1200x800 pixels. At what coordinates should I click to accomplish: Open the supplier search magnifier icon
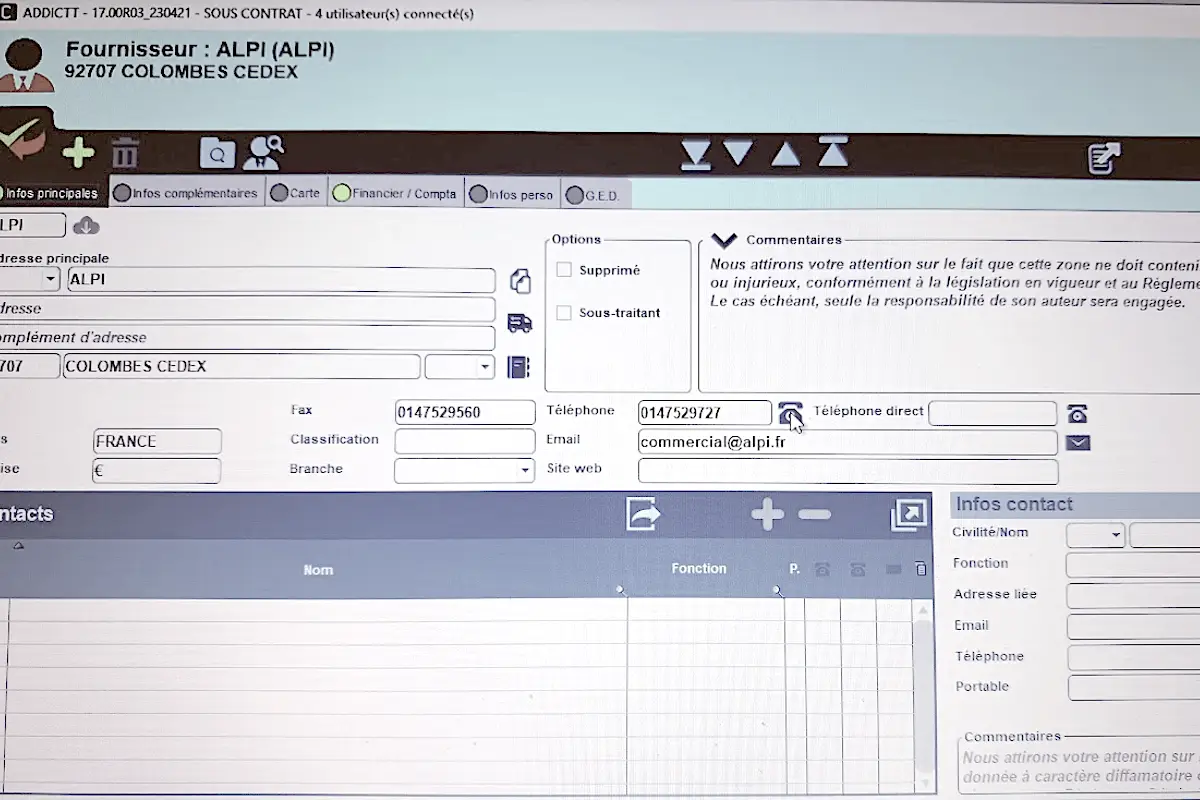click(217, 153)
